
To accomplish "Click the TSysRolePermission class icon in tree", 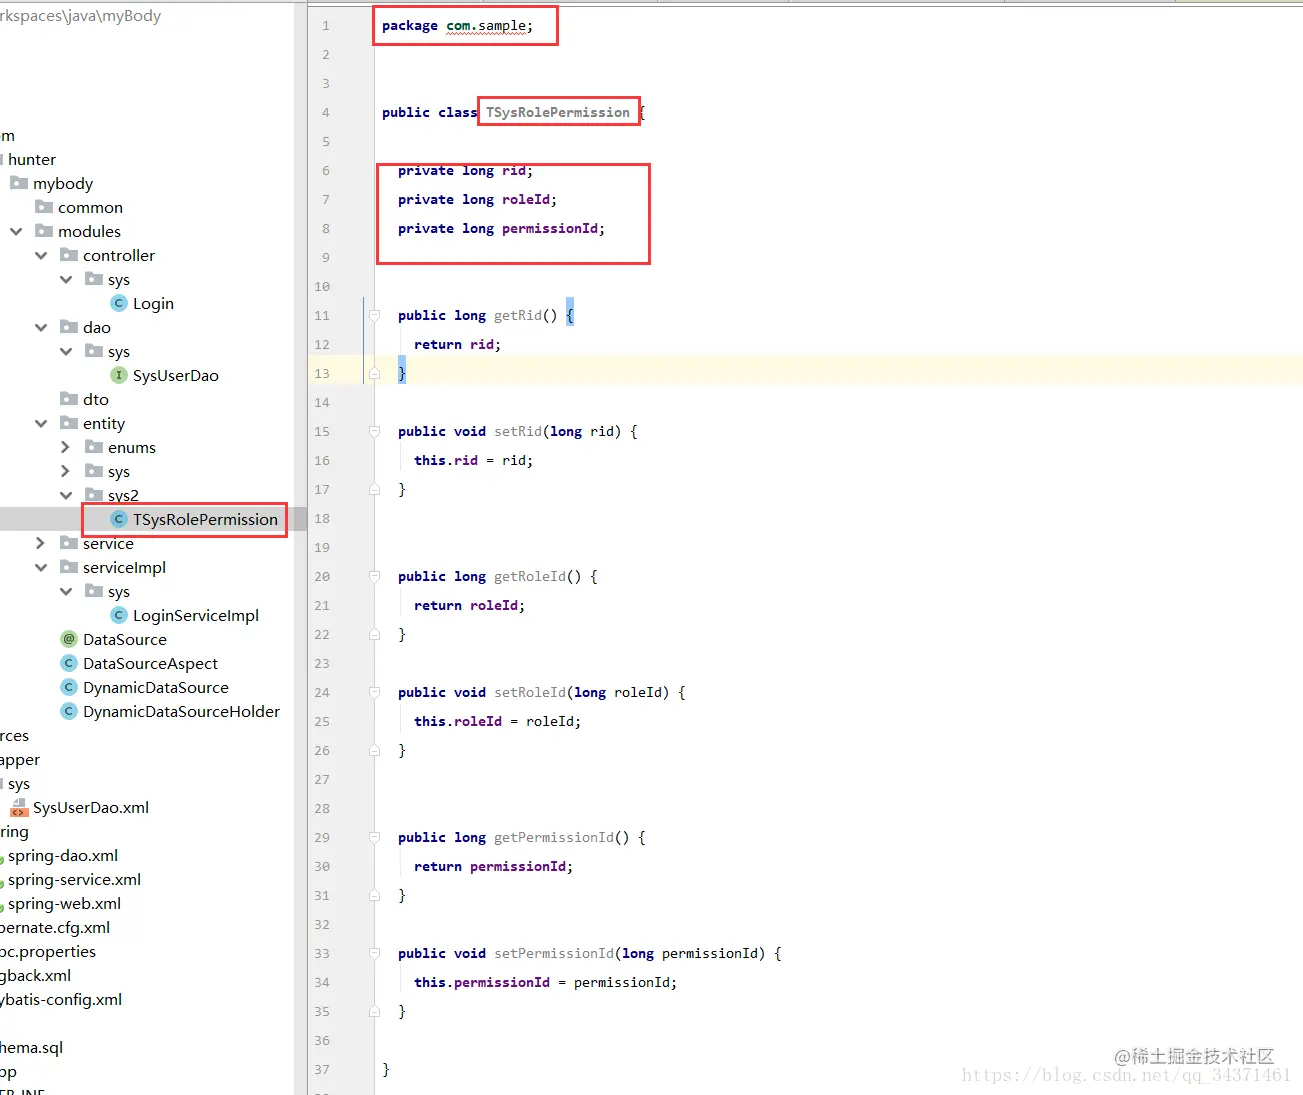I will click(119, 520).
